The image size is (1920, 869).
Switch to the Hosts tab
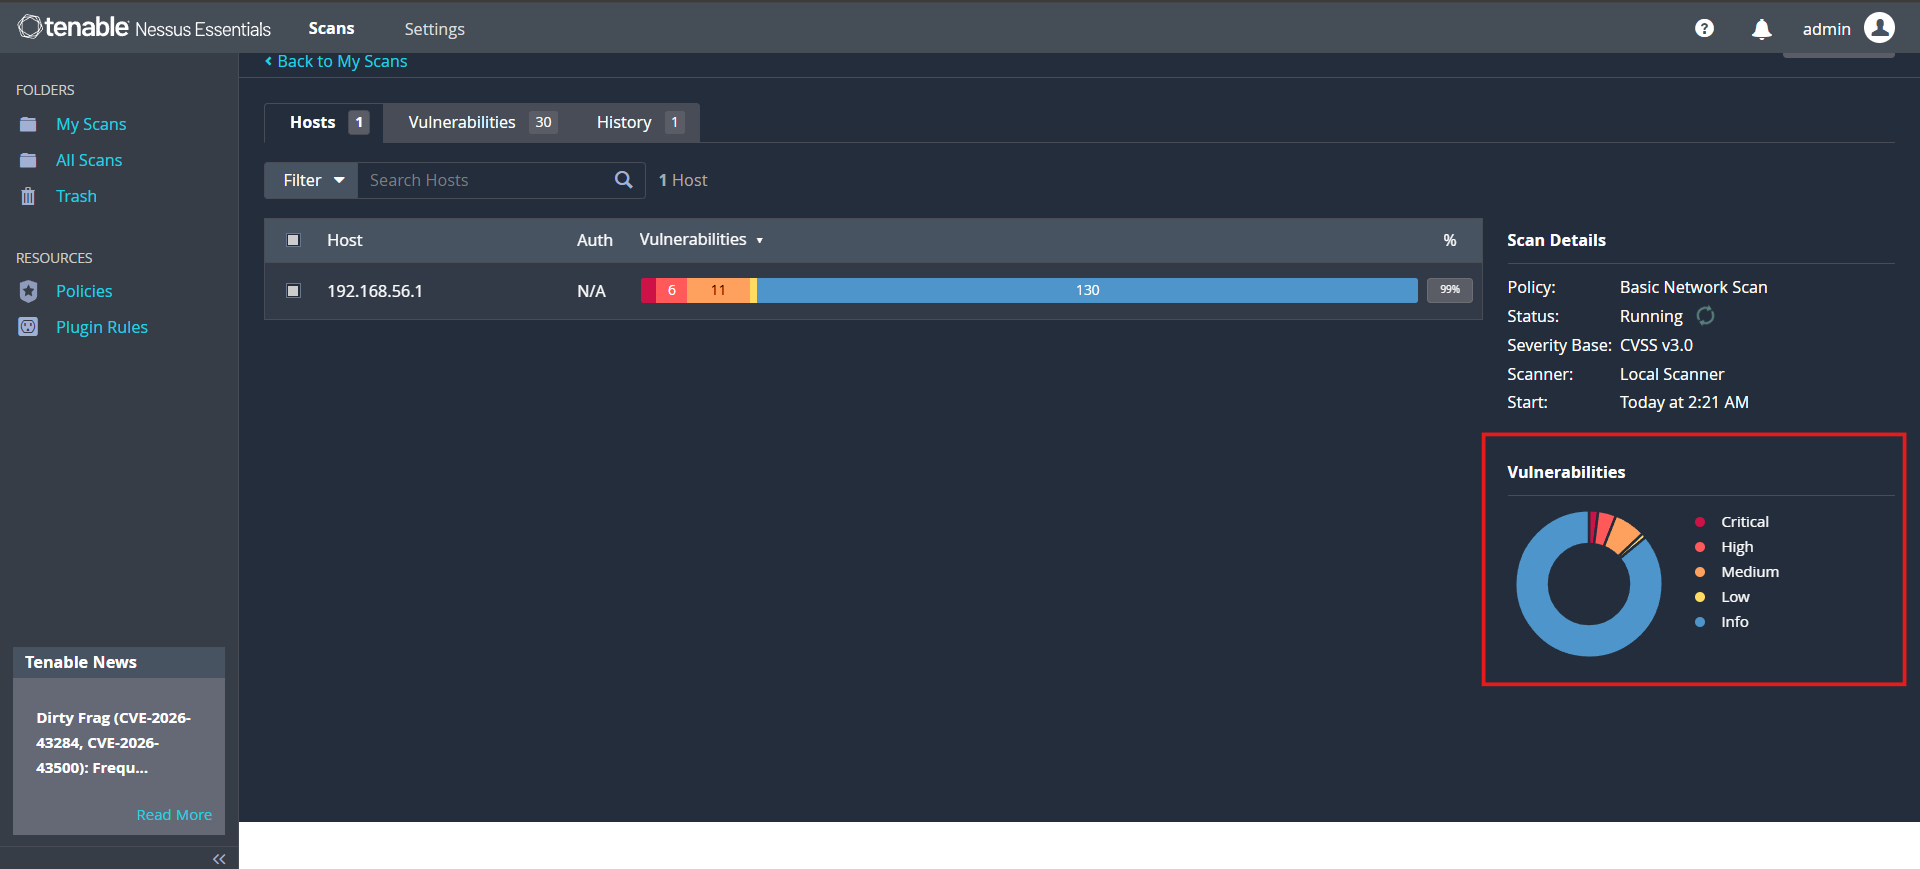(324, 122)
